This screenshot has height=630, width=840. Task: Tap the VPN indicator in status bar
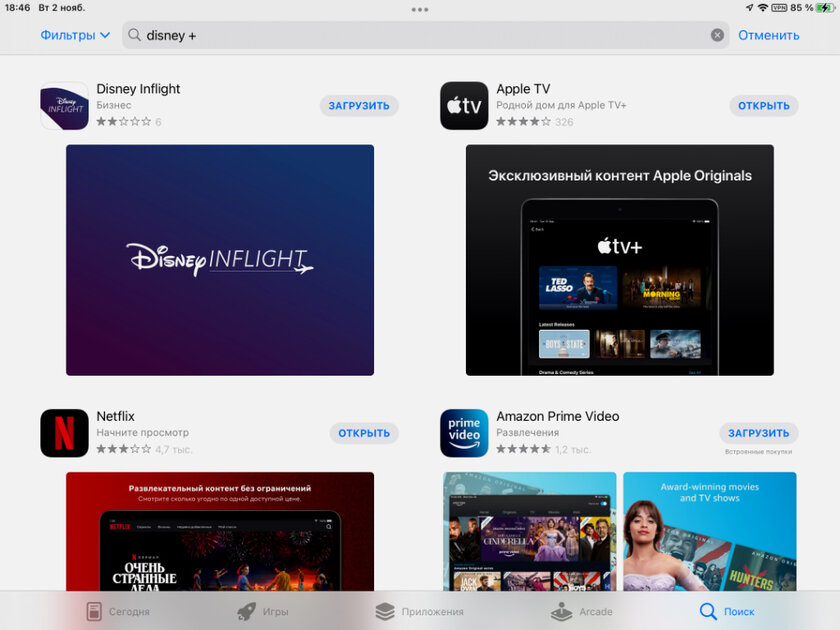779,8
